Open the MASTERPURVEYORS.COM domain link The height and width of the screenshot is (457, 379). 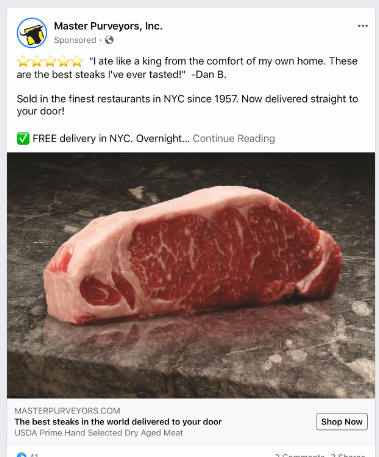pyautogui.click(x=67, y=411)
